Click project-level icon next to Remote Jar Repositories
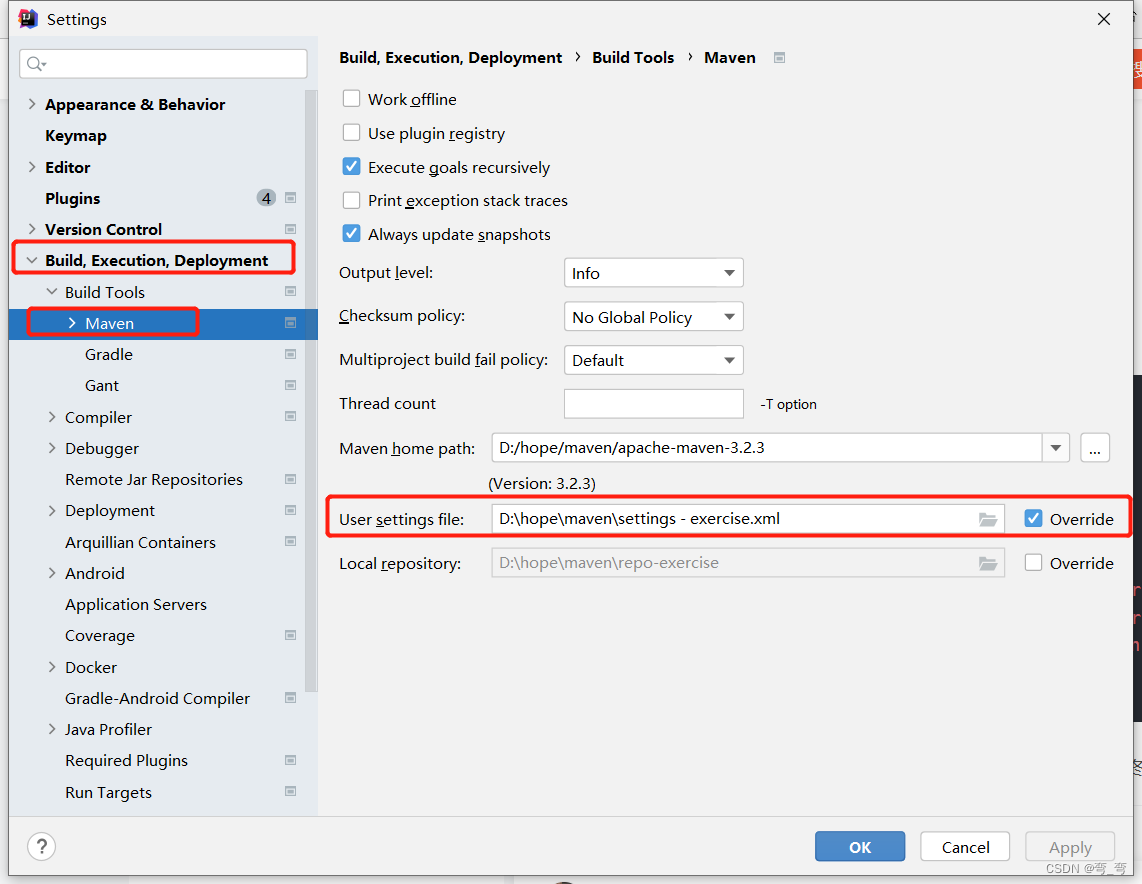 [291, 479]
